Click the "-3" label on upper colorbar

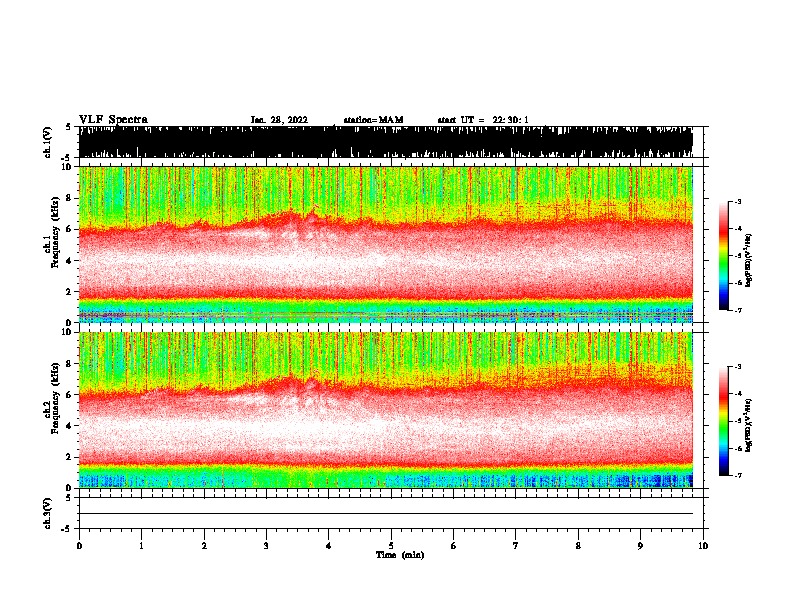pos(737,202)
